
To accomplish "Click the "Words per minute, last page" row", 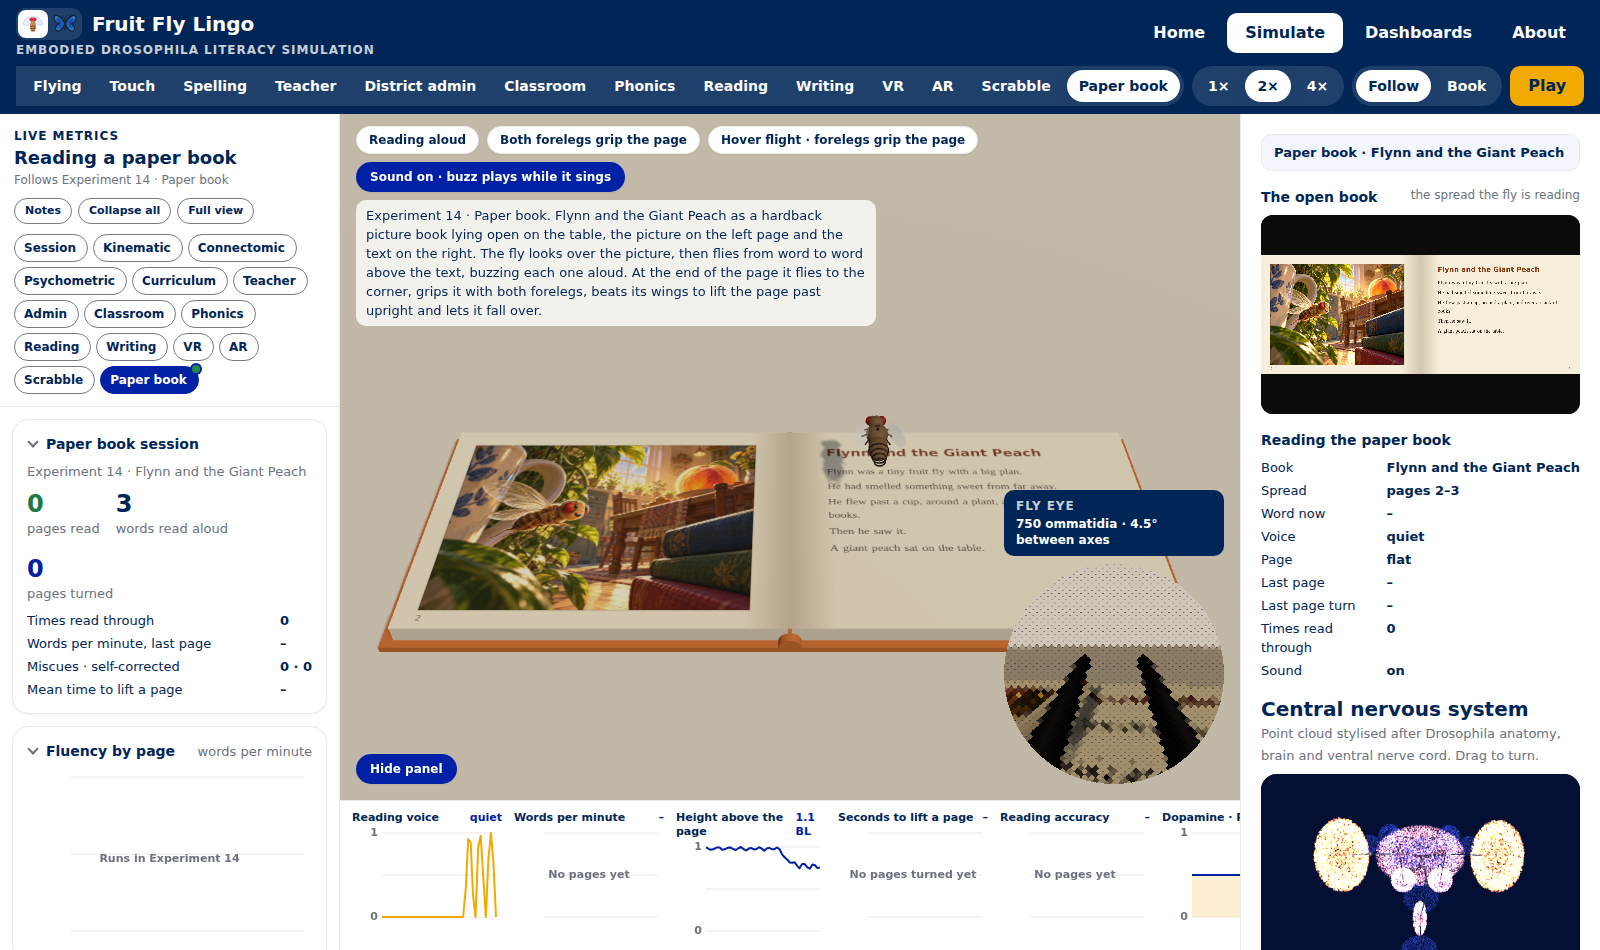I will point(169,644).
